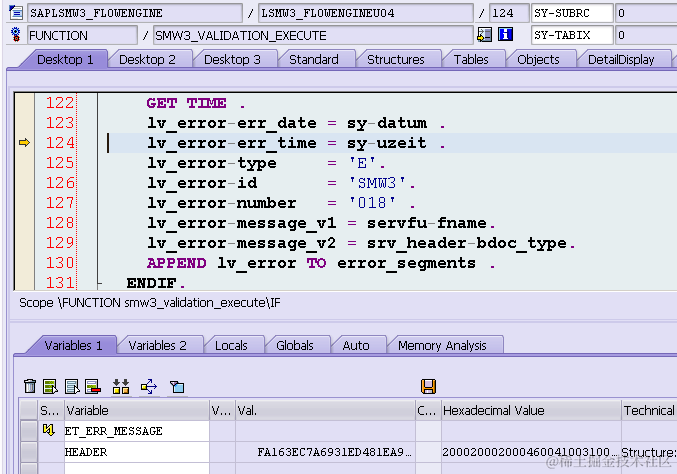Click the Technical column header
The height and width of the screenshot is (474, 677).
click(x=649, y=411)
